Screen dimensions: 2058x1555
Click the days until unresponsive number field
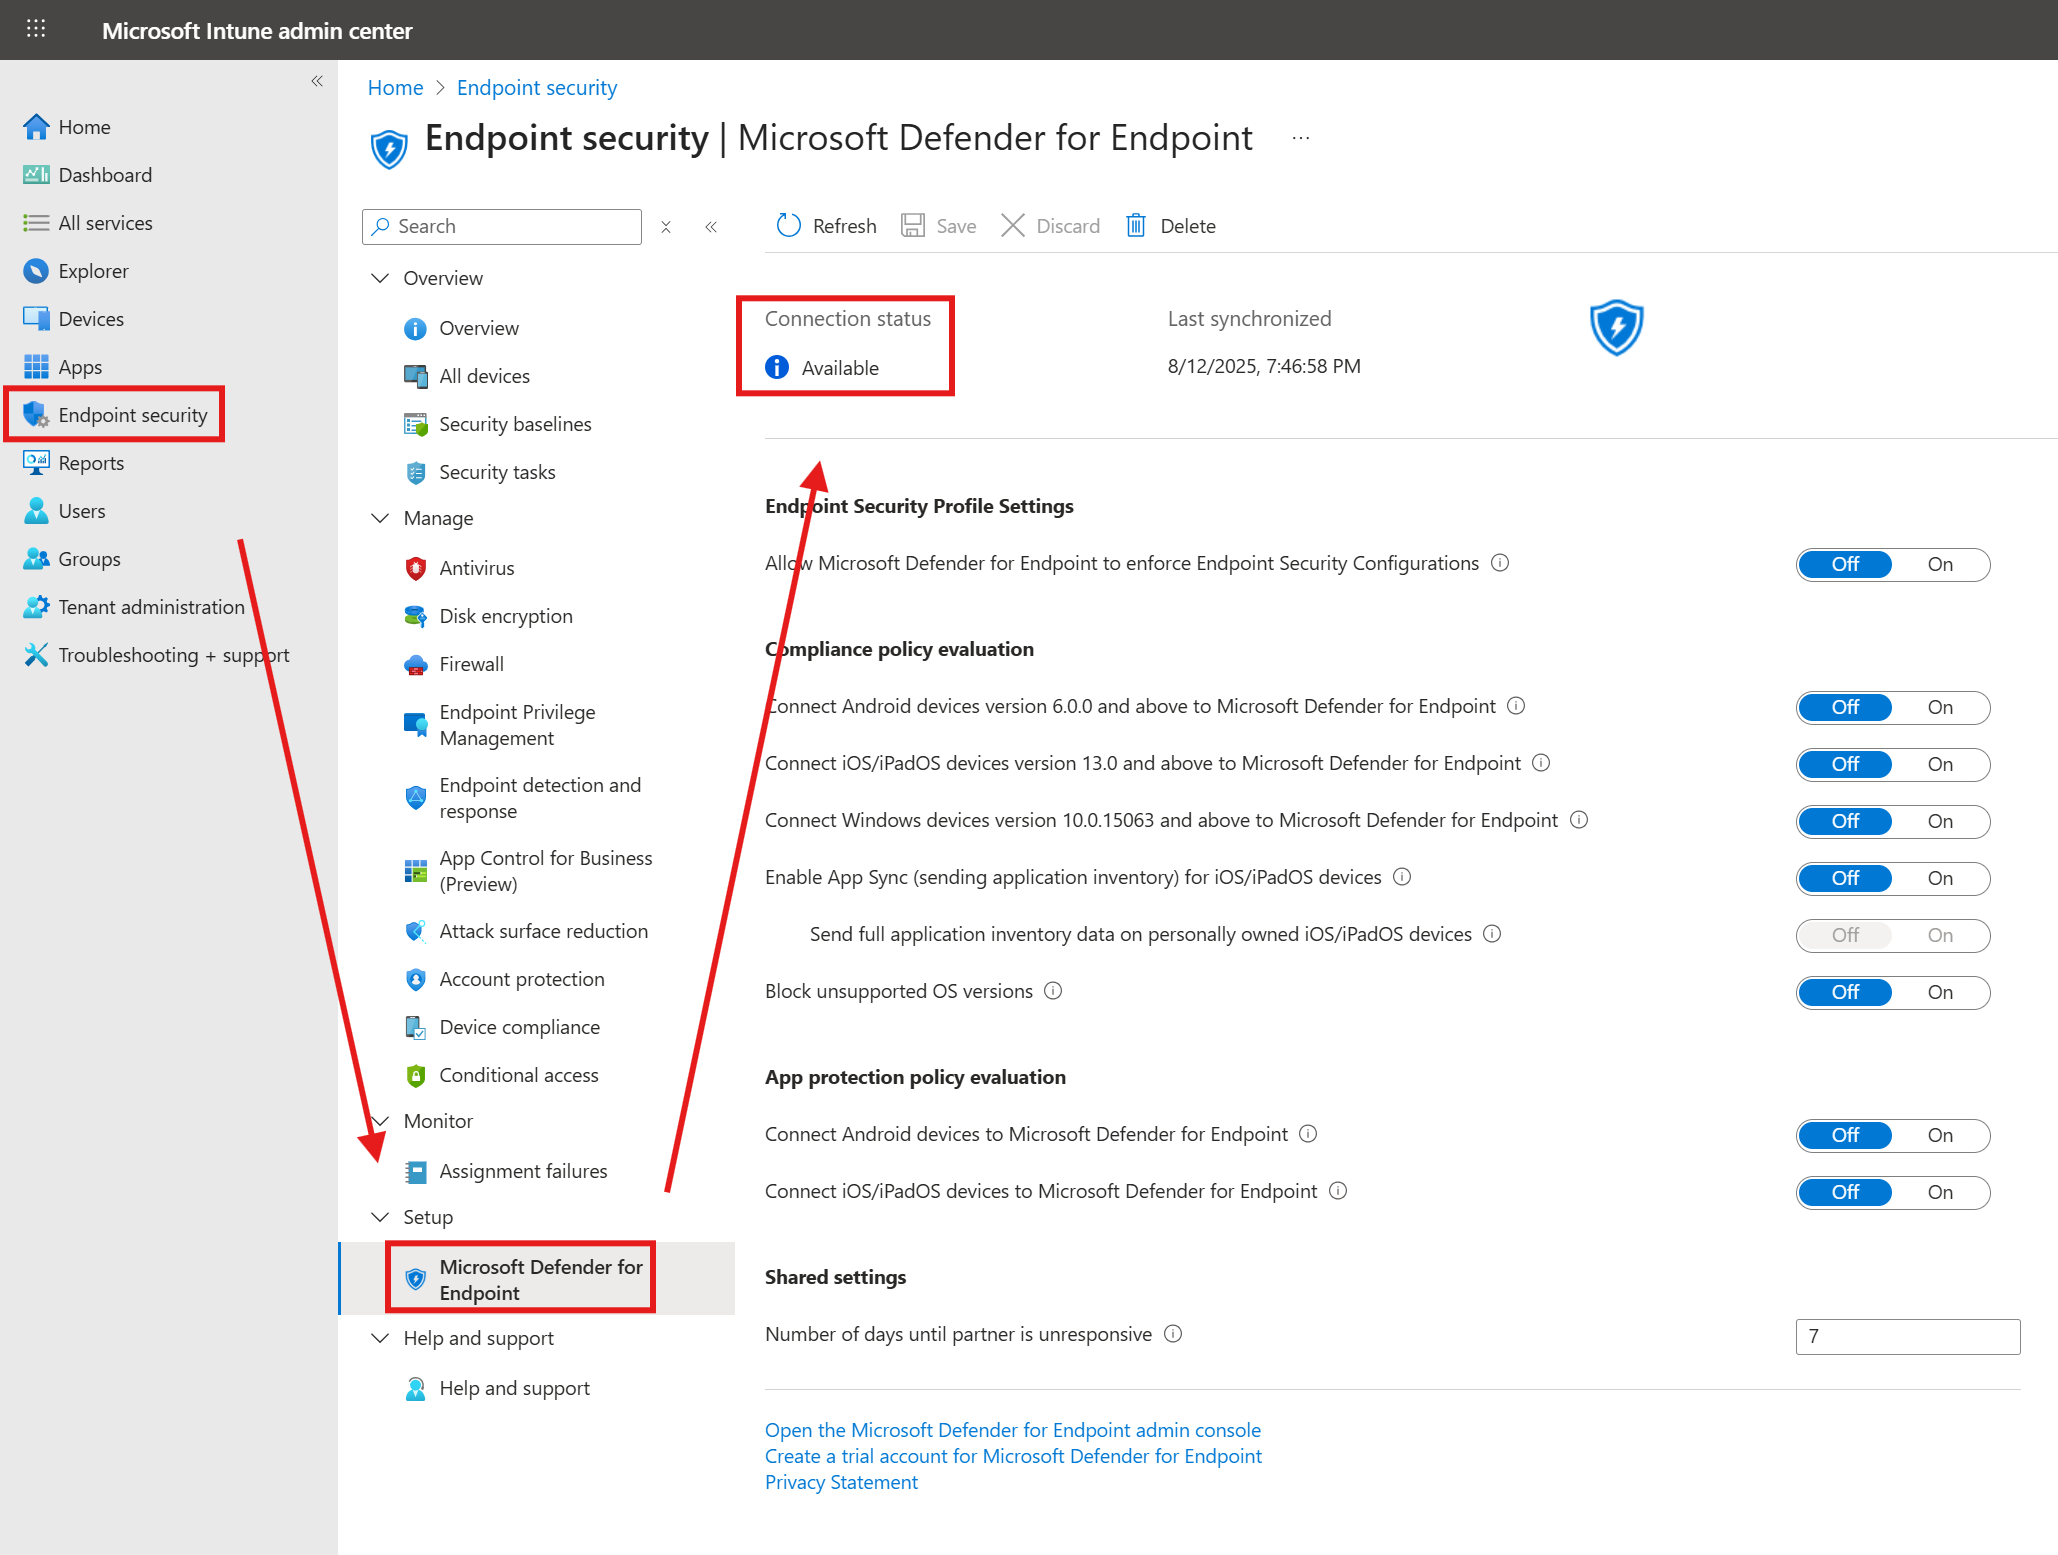pos(1908,1336)
